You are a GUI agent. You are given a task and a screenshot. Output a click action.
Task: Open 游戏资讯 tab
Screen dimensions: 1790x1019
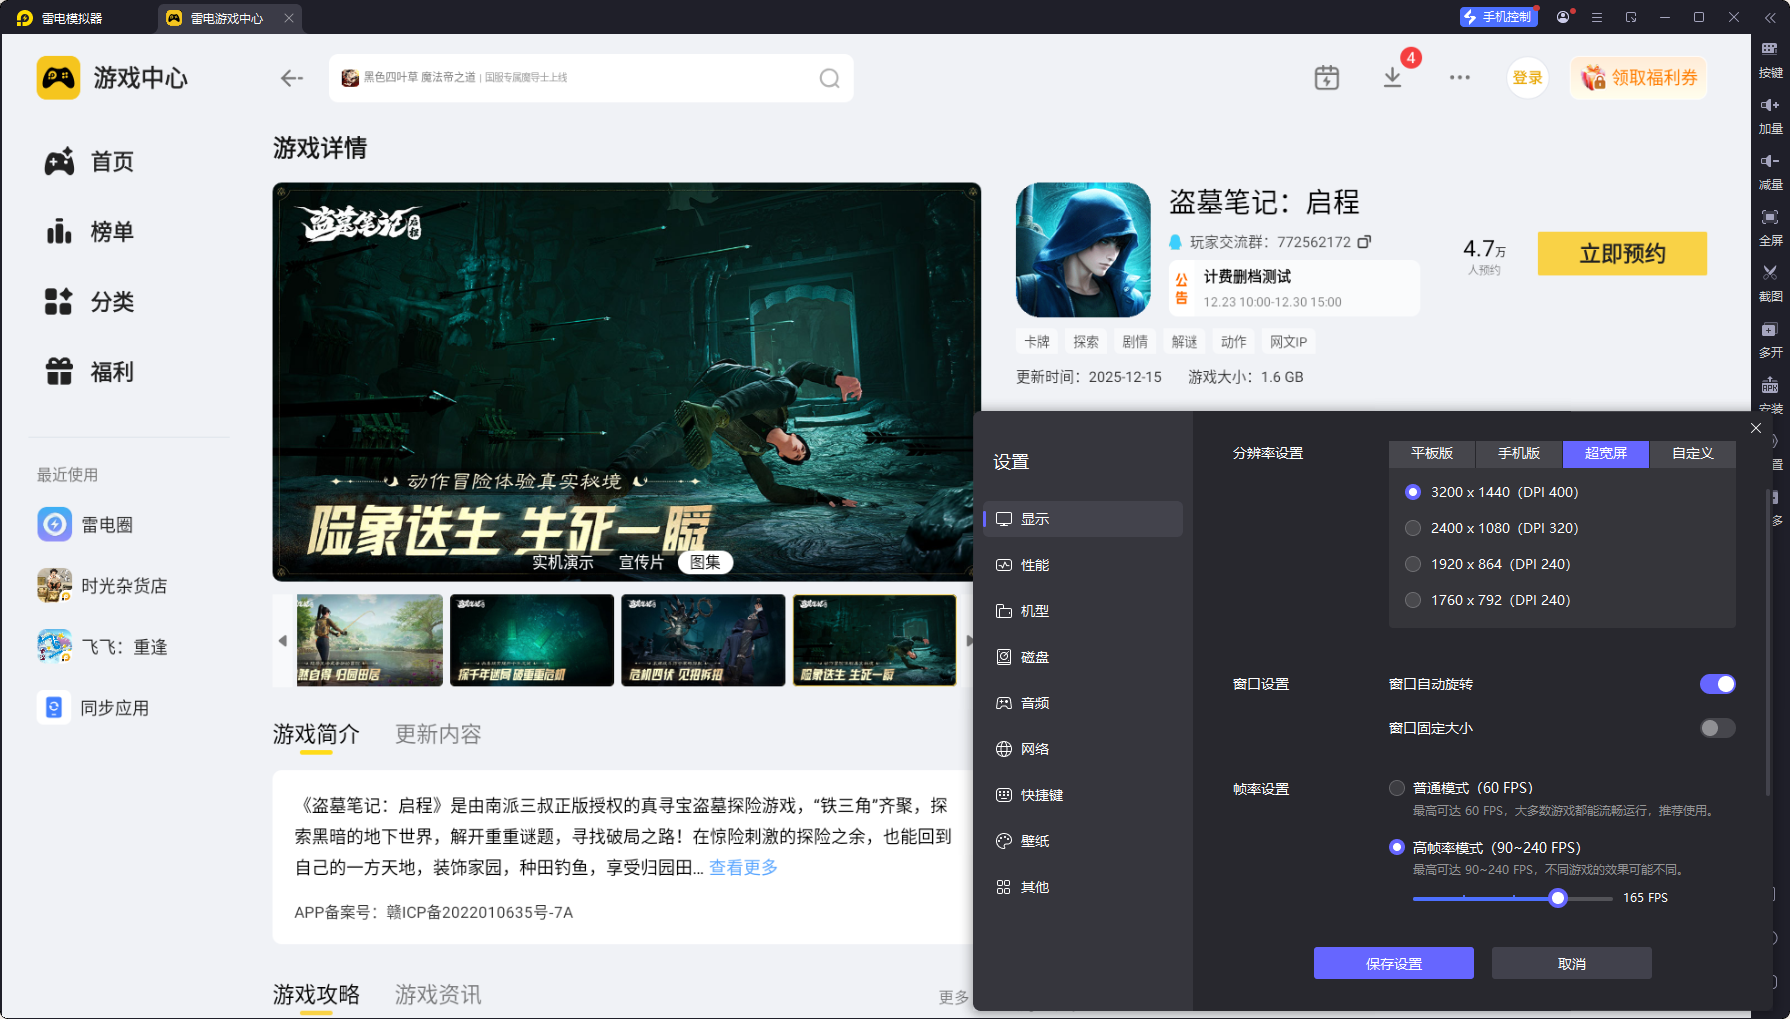click(438, 995)
